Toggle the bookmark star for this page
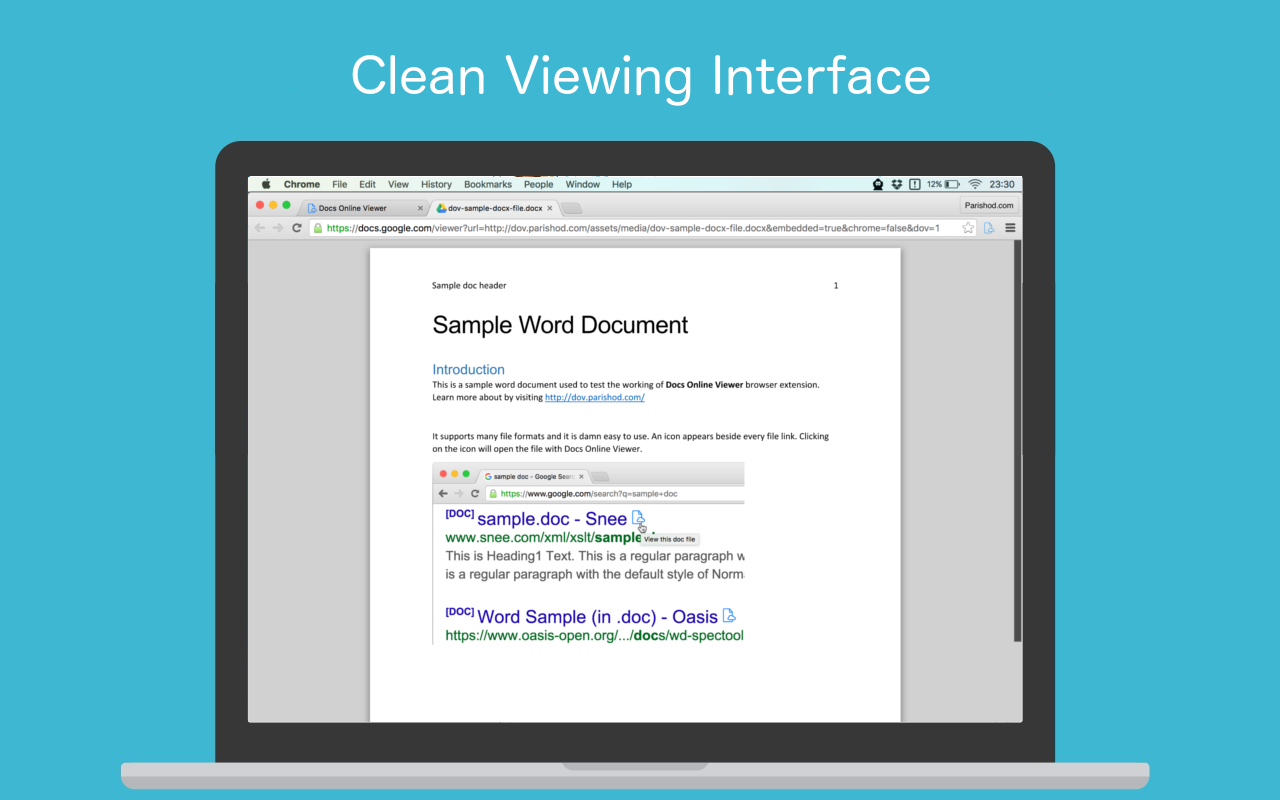Screen dimensions: 1280x800 (x=967, y=228)
